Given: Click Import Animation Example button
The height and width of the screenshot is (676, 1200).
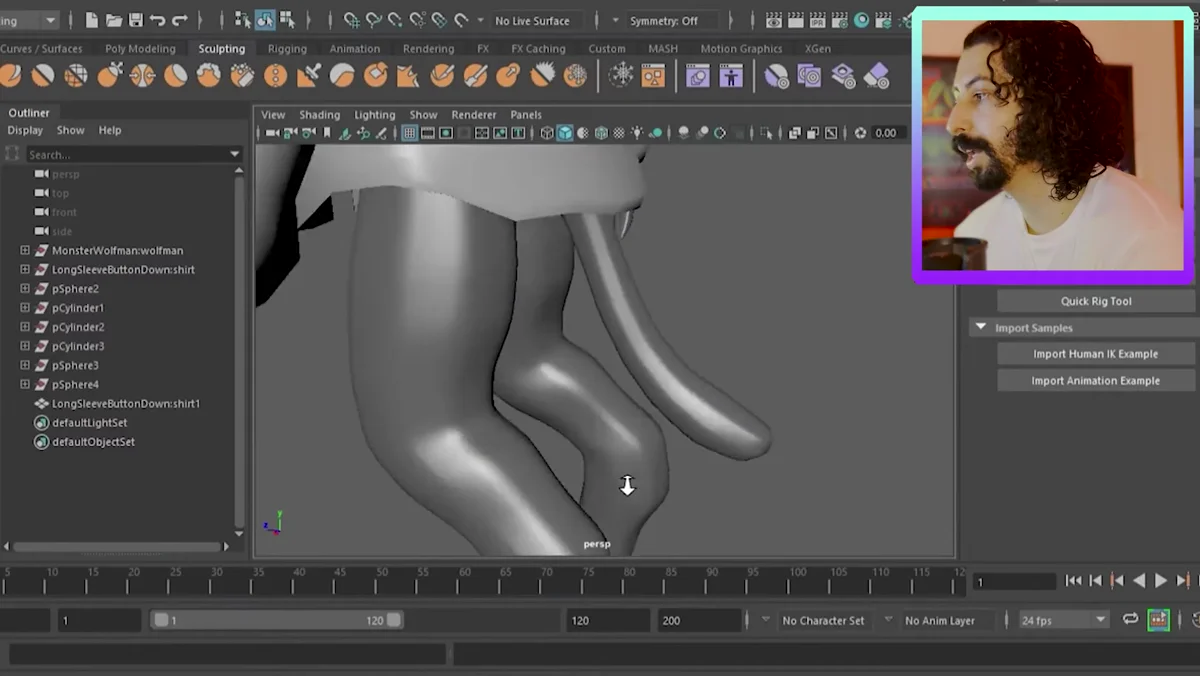Looking at the screenshot, I should point(1096,381).
